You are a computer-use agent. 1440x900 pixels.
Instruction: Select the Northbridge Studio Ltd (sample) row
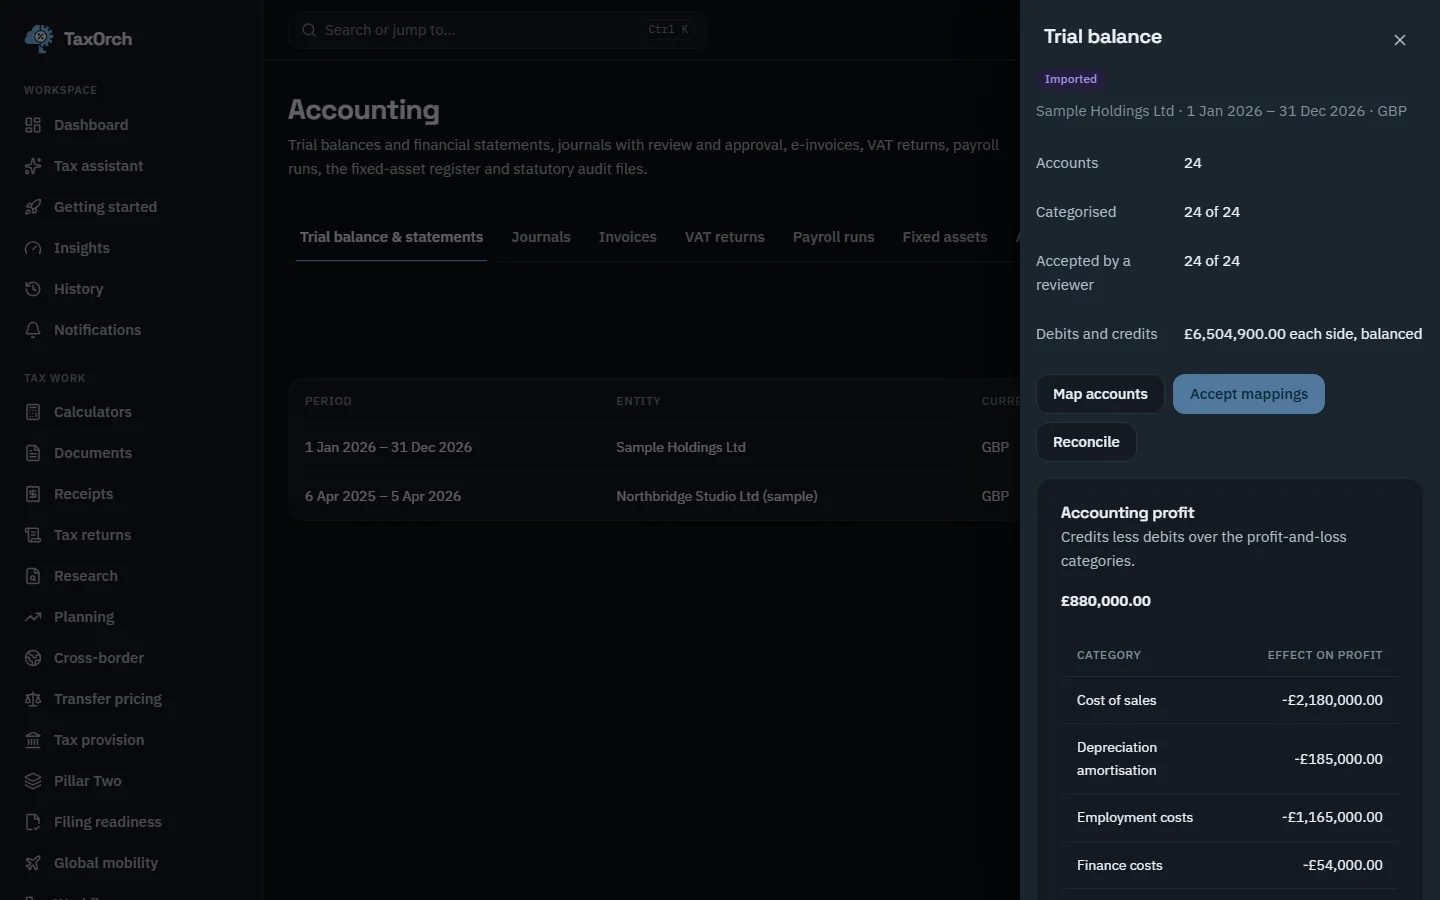[654, 496]
